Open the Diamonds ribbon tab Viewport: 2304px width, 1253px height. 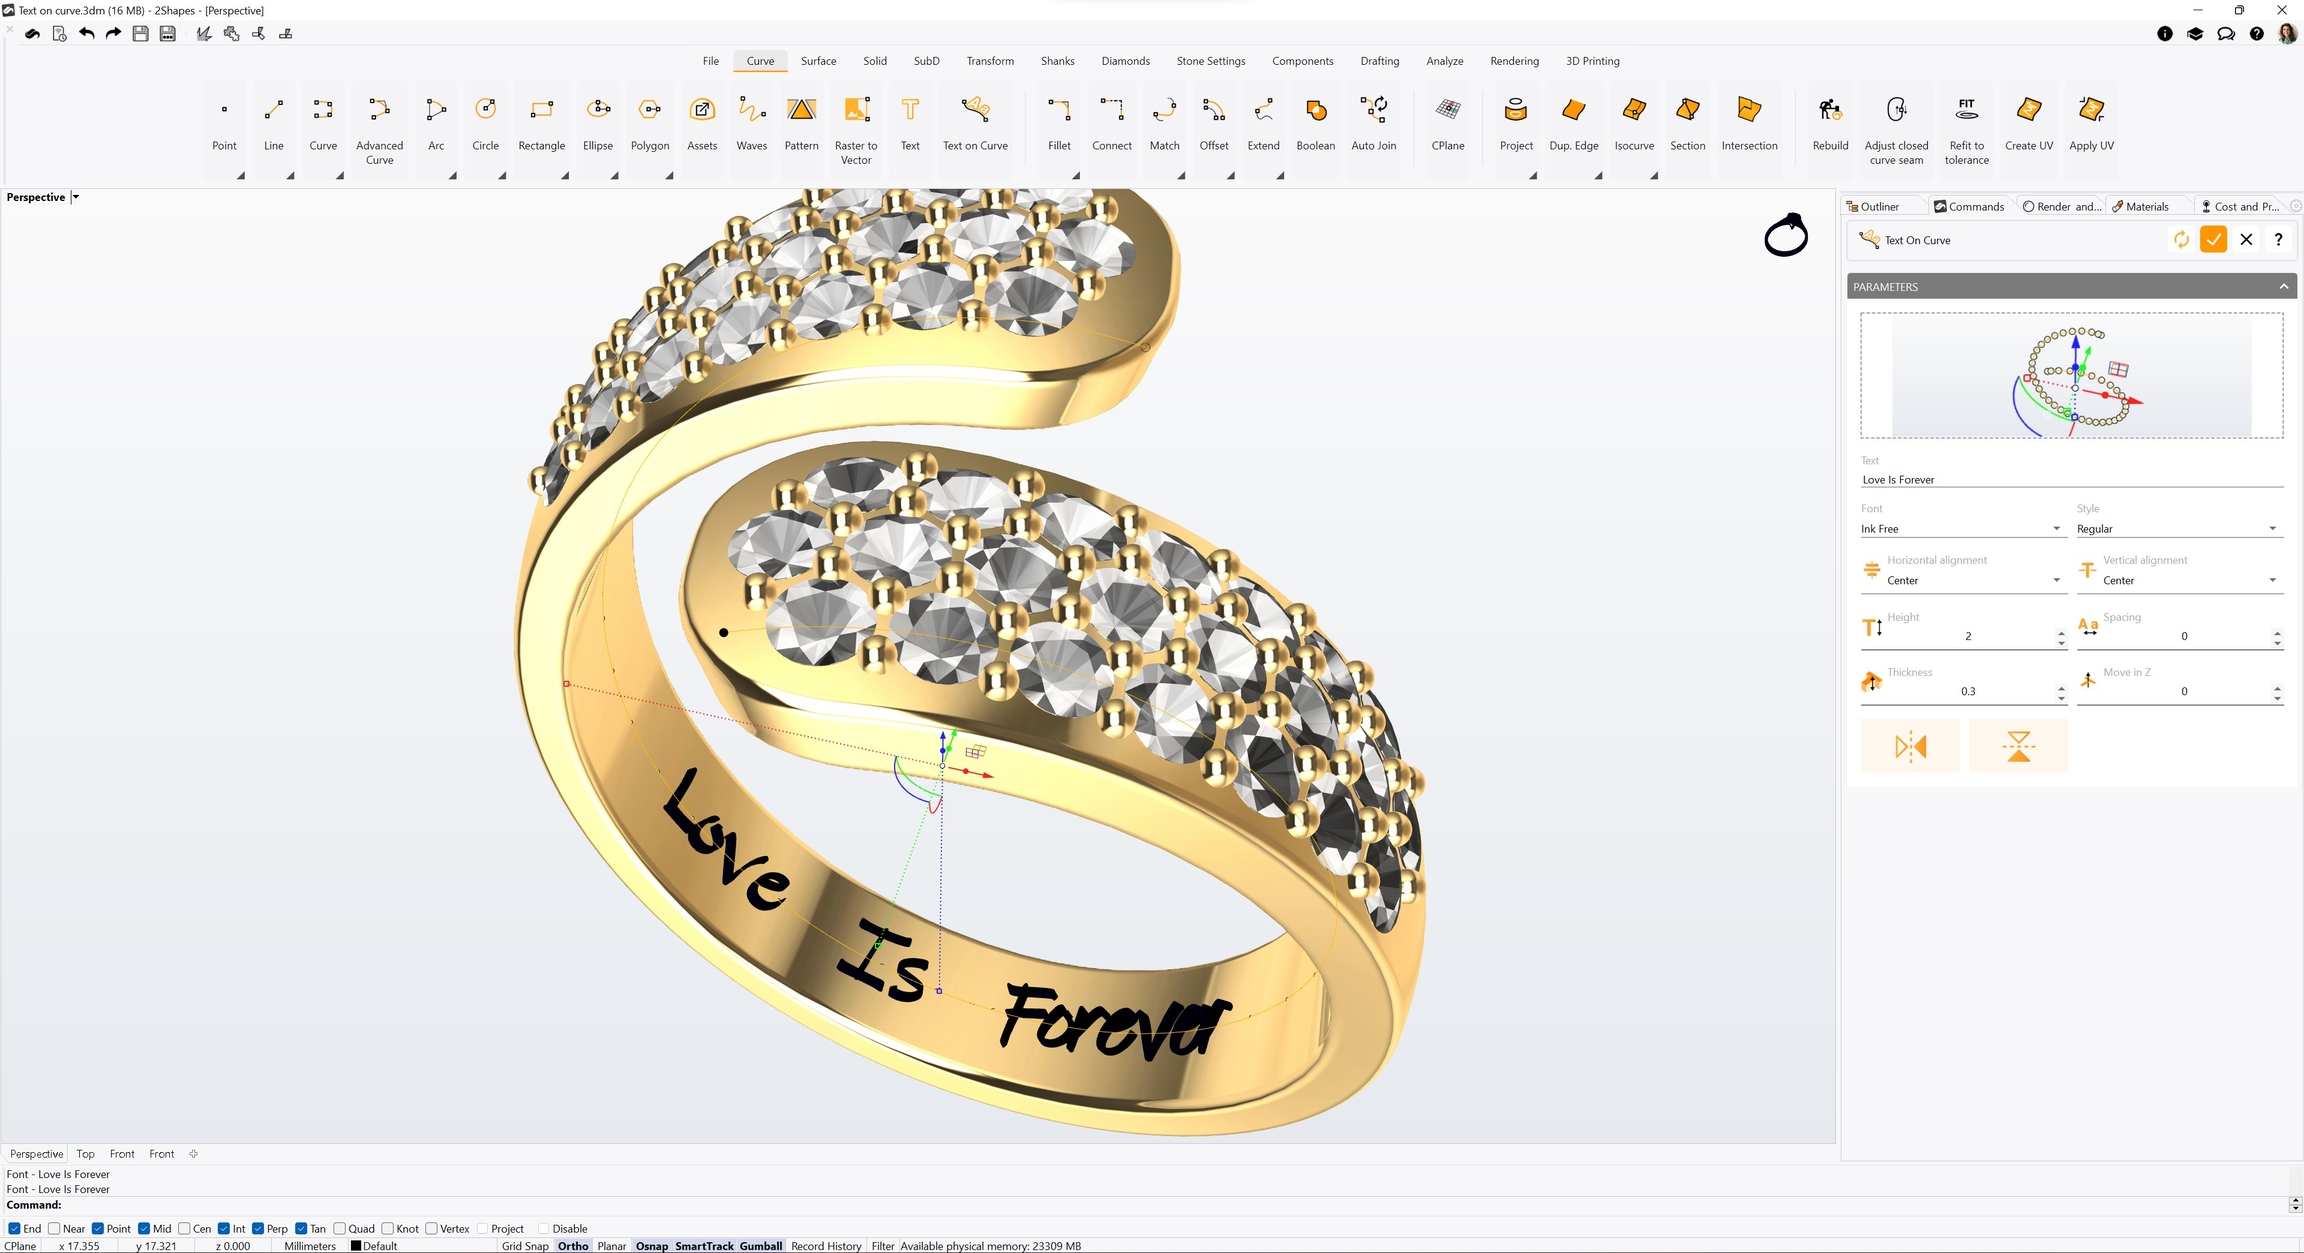[x=1125, y=61]
